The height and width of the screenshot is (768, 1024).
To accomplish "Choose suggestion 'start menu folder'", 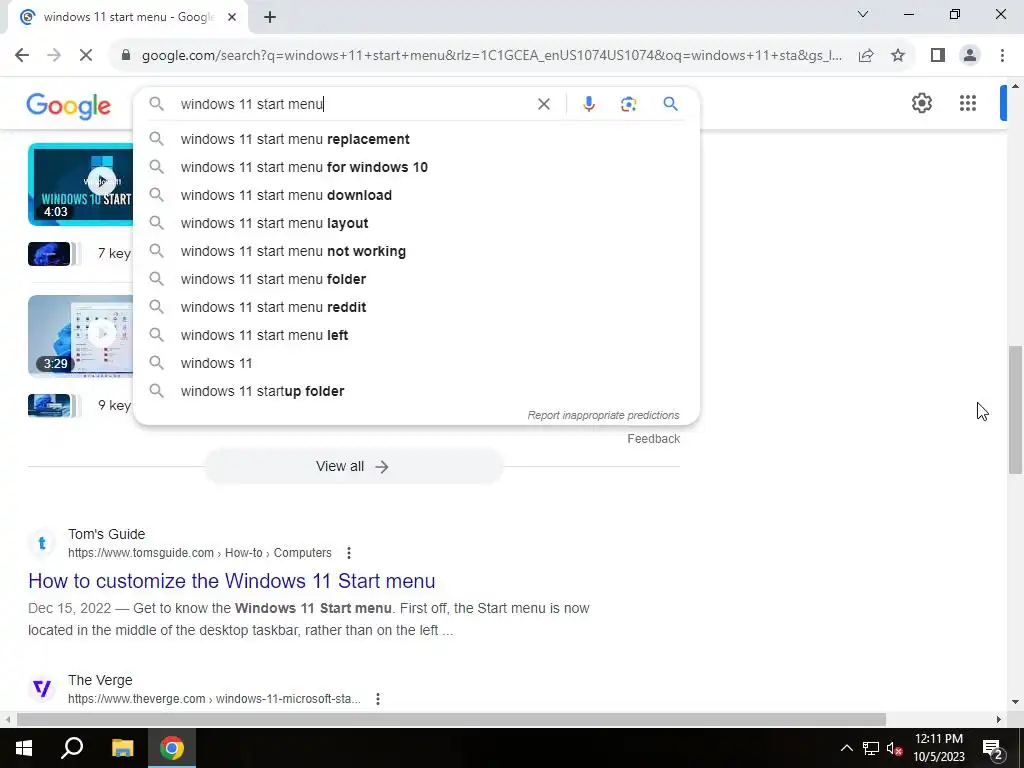I will click(417, 279).
